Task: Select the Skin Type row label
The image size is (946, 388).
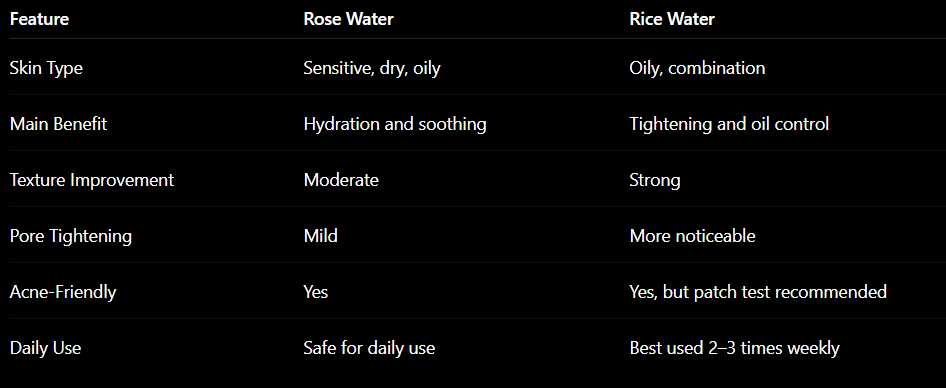Action: pyautogui.click(x=46, y=68)
